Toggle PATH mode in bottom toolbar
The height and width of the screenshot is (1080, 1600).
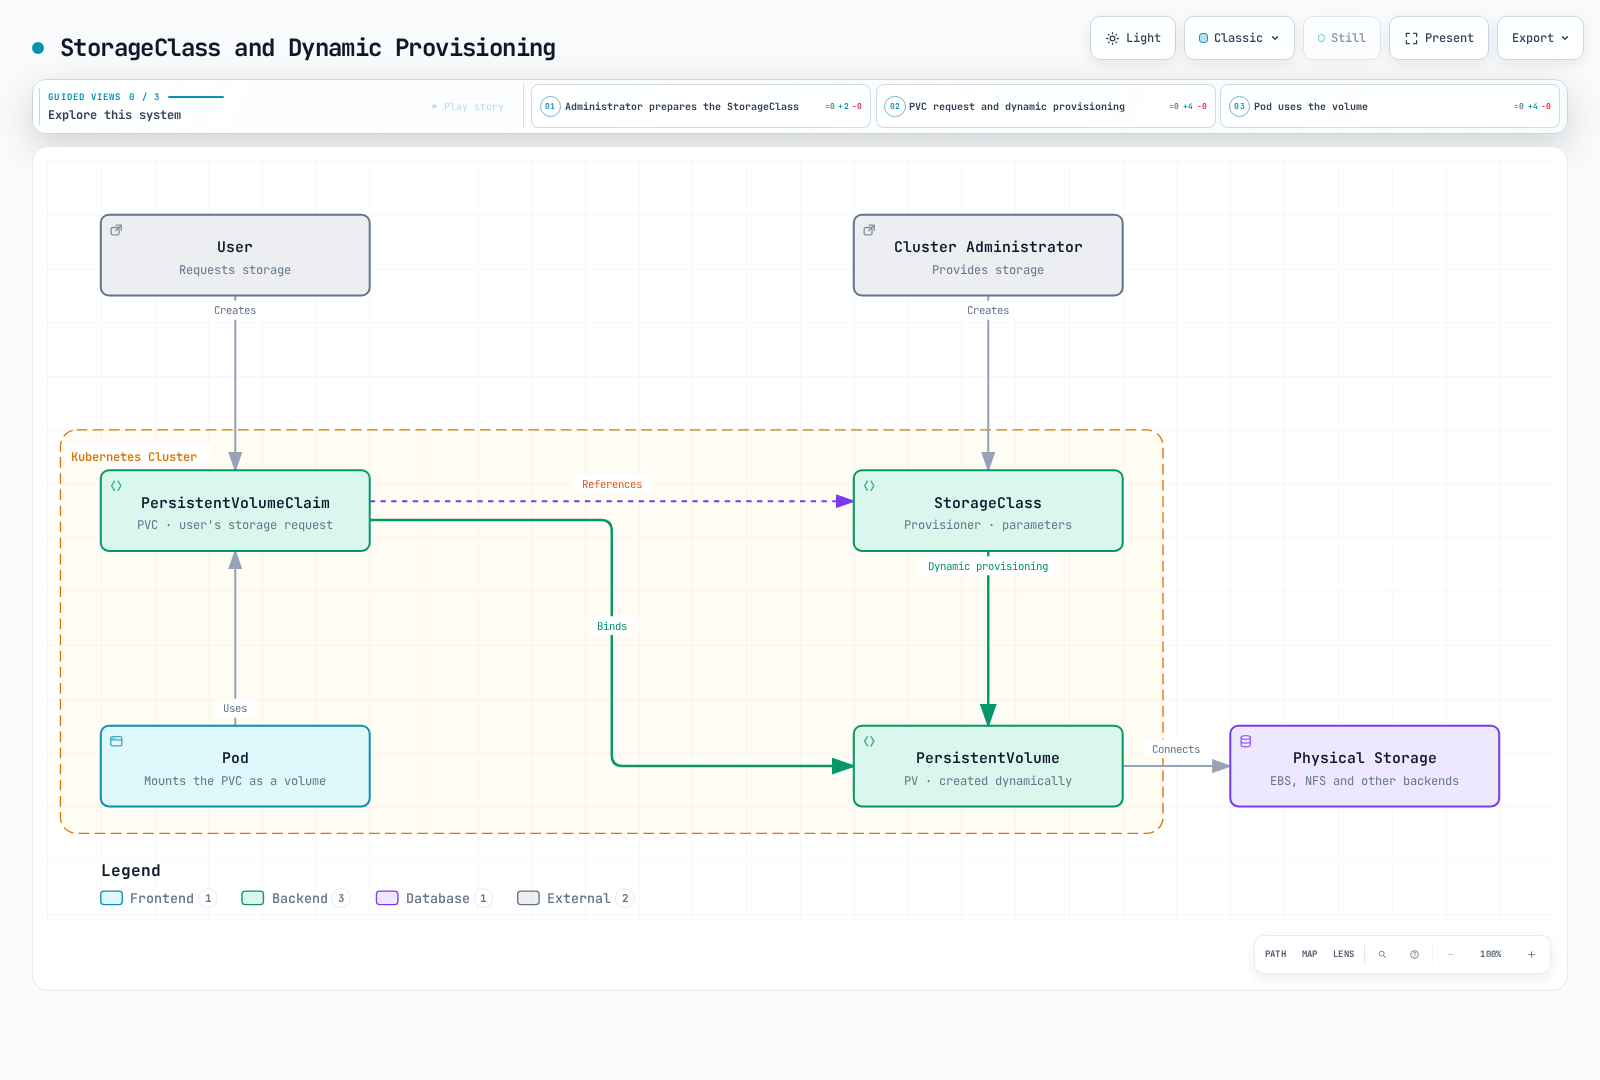point(1275,954)
